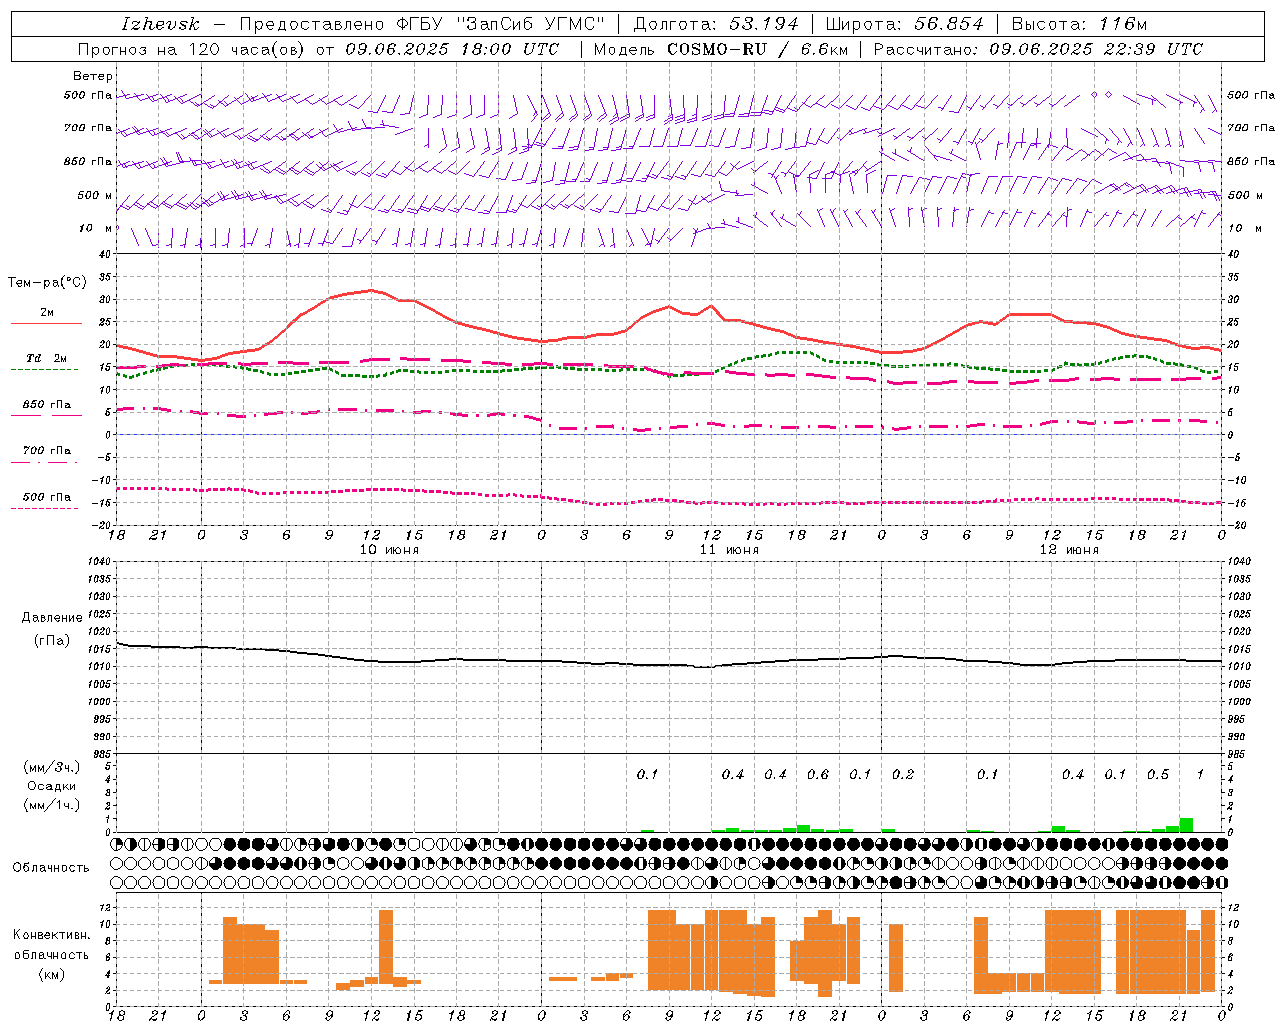
Task: Click the 'Ветер' wind panel label
Action: [x=93, y=76]
